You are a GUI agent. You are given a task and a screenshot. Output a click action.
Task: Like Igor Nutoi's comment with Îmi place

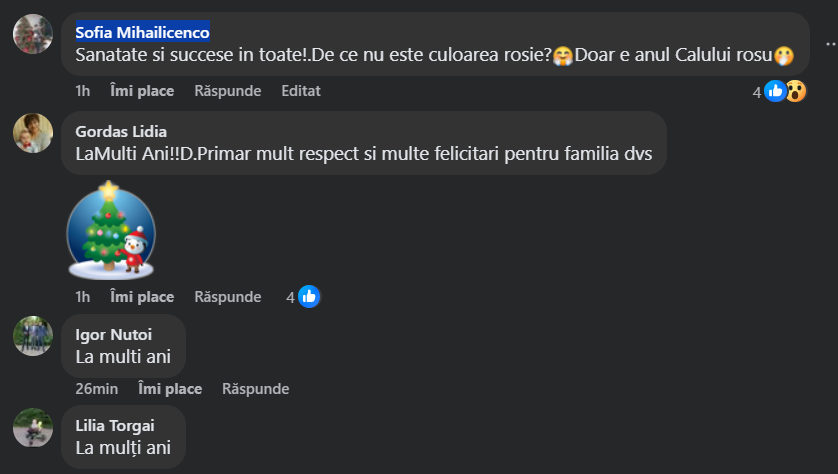(x=170, y=389)
